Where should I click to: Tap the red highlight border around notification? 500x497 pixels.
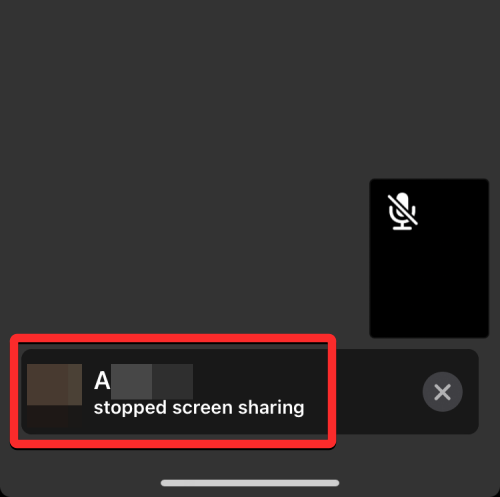coord(173,338)
